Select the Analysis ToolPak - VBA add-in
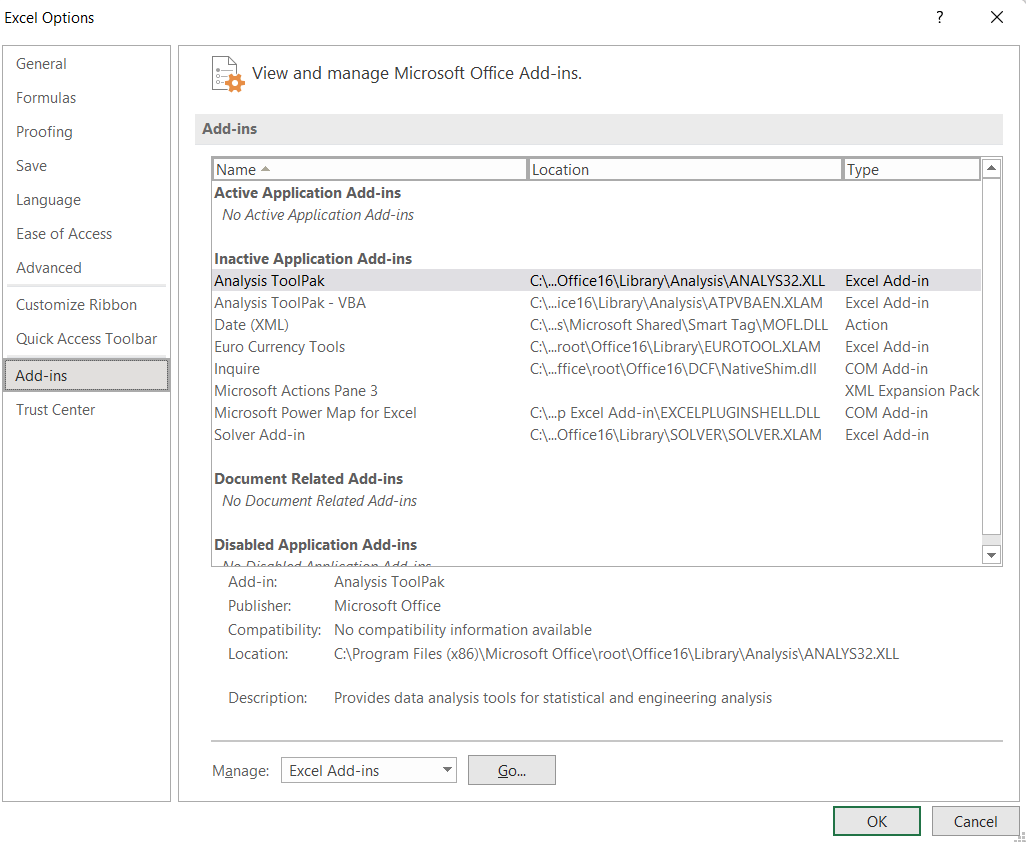The width and height of the screenshot is (1026, 842). click(x=290, y=302)
